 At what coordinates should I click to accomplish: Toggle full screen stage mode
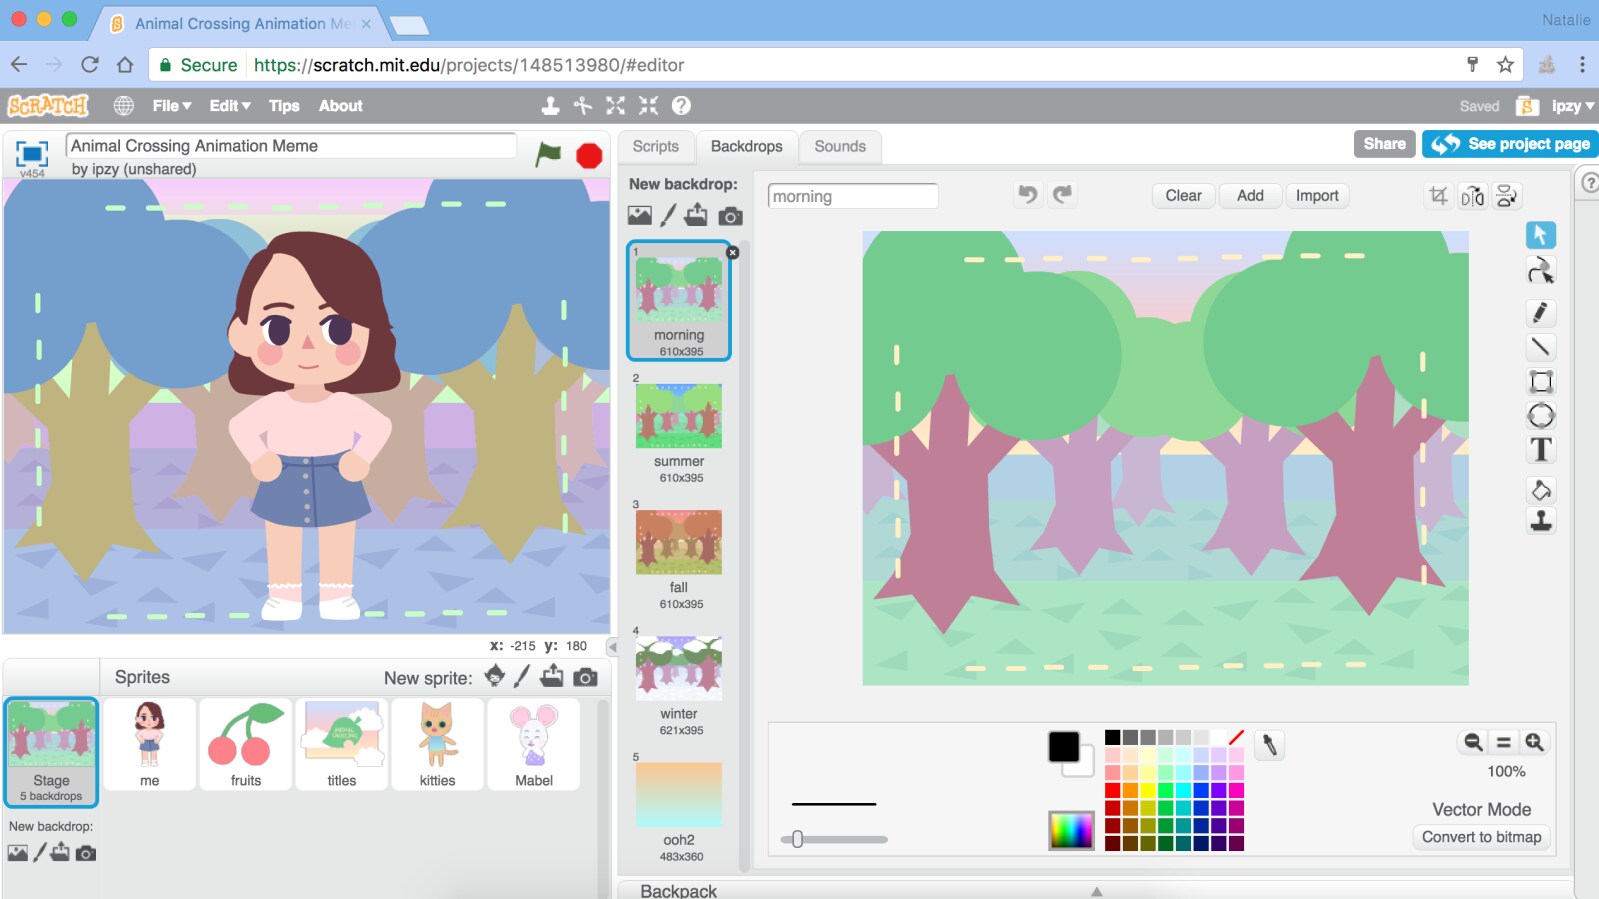tap(32, 154)
